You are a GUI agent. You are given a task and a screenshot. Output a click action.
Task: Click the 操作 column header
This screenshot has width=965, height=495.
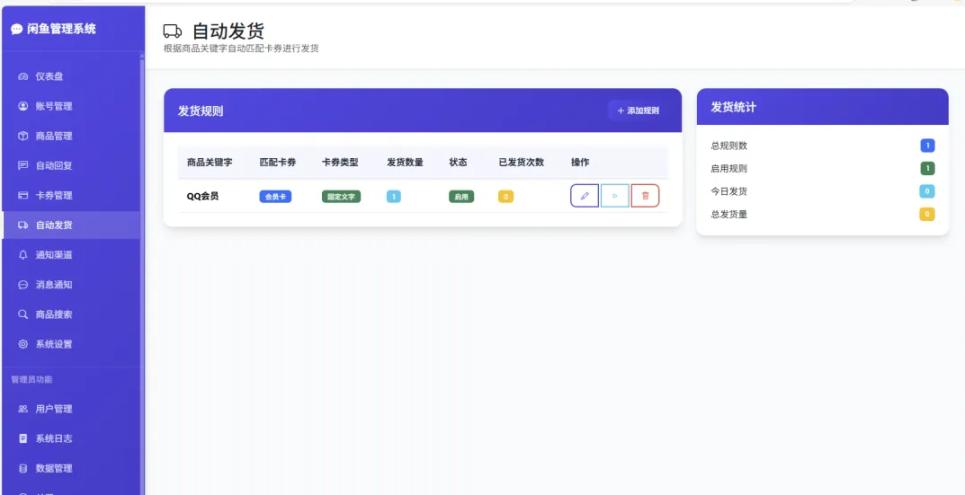(580, 162)
